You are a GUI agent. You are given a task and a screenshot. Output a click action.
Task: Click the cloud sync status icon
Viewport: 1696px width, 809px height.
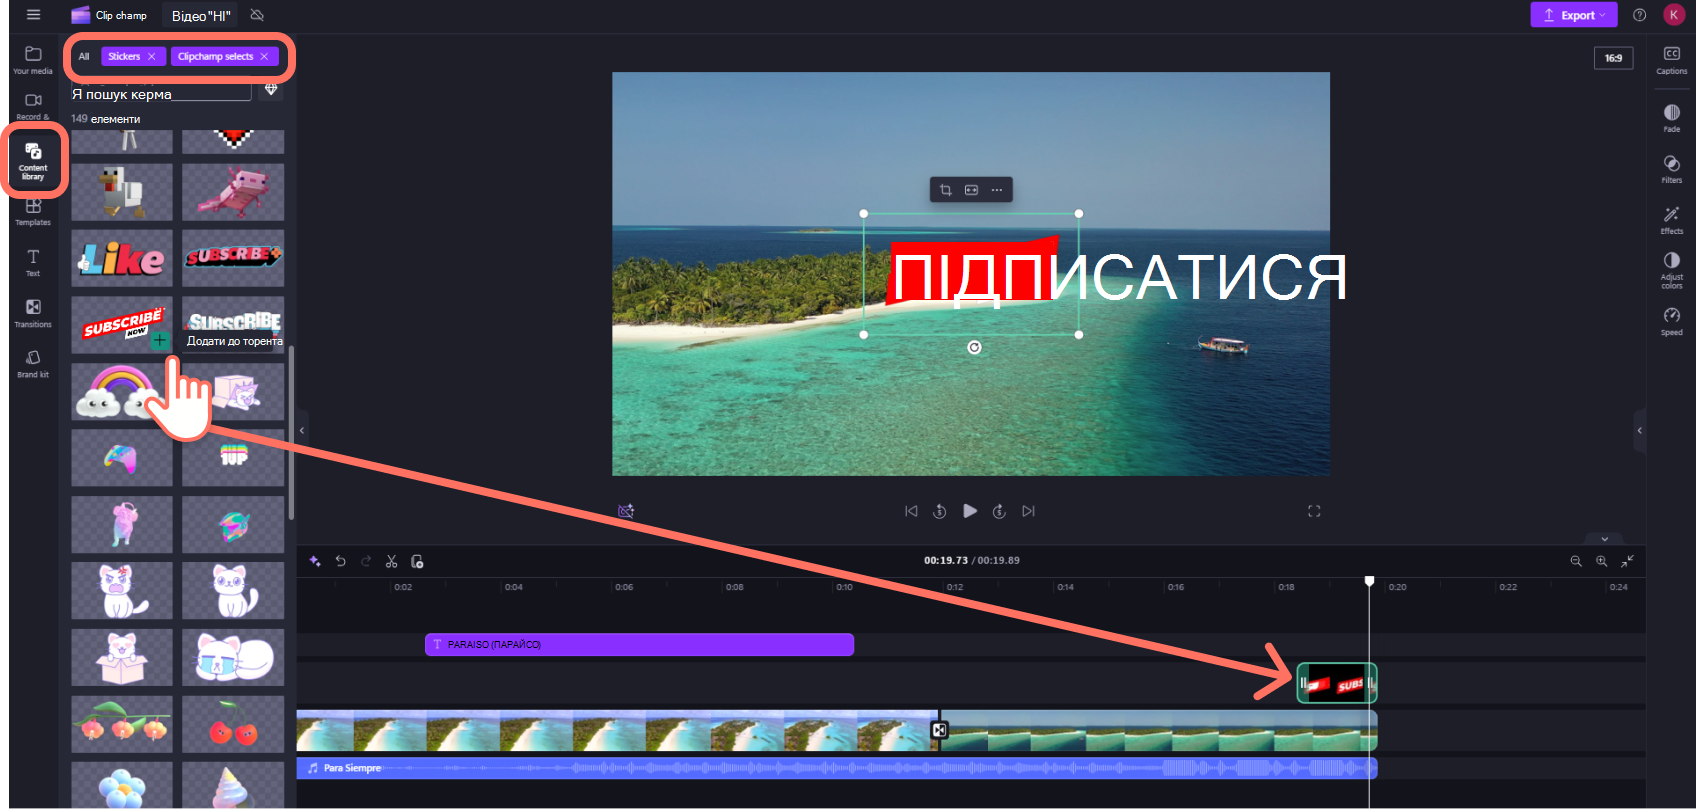point(257,15)
